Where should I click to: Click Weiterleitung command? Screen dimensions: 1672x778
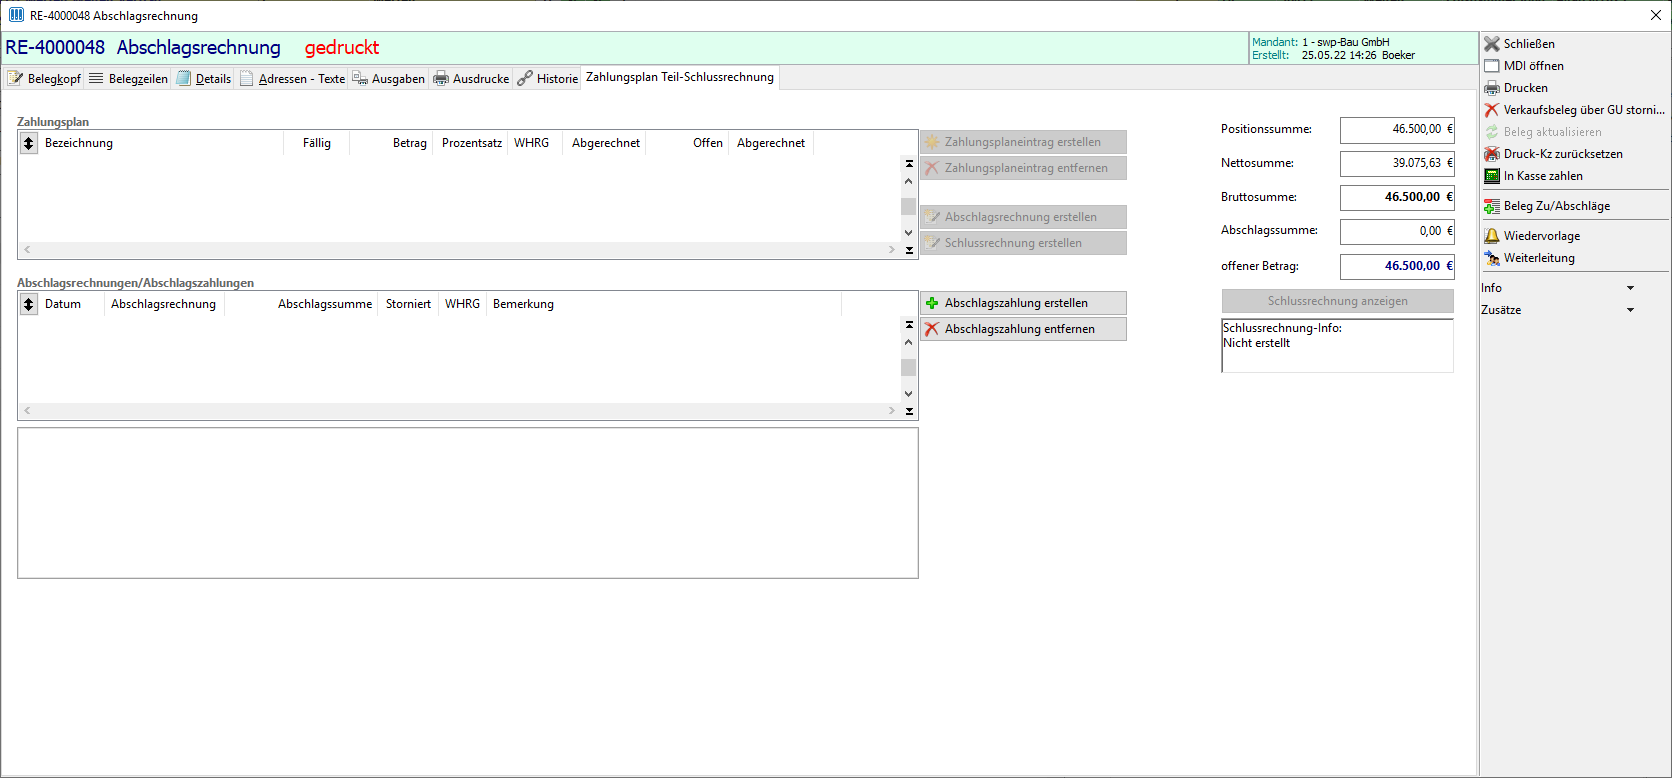(1539, 258)
